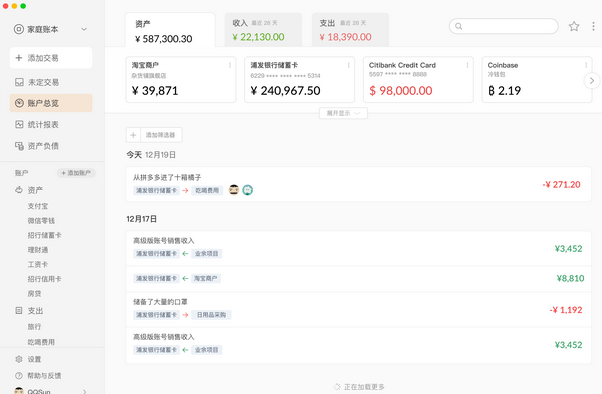Select the 微信零钱 account
This screenshot has width=602, height=394.
coord(41,221)
